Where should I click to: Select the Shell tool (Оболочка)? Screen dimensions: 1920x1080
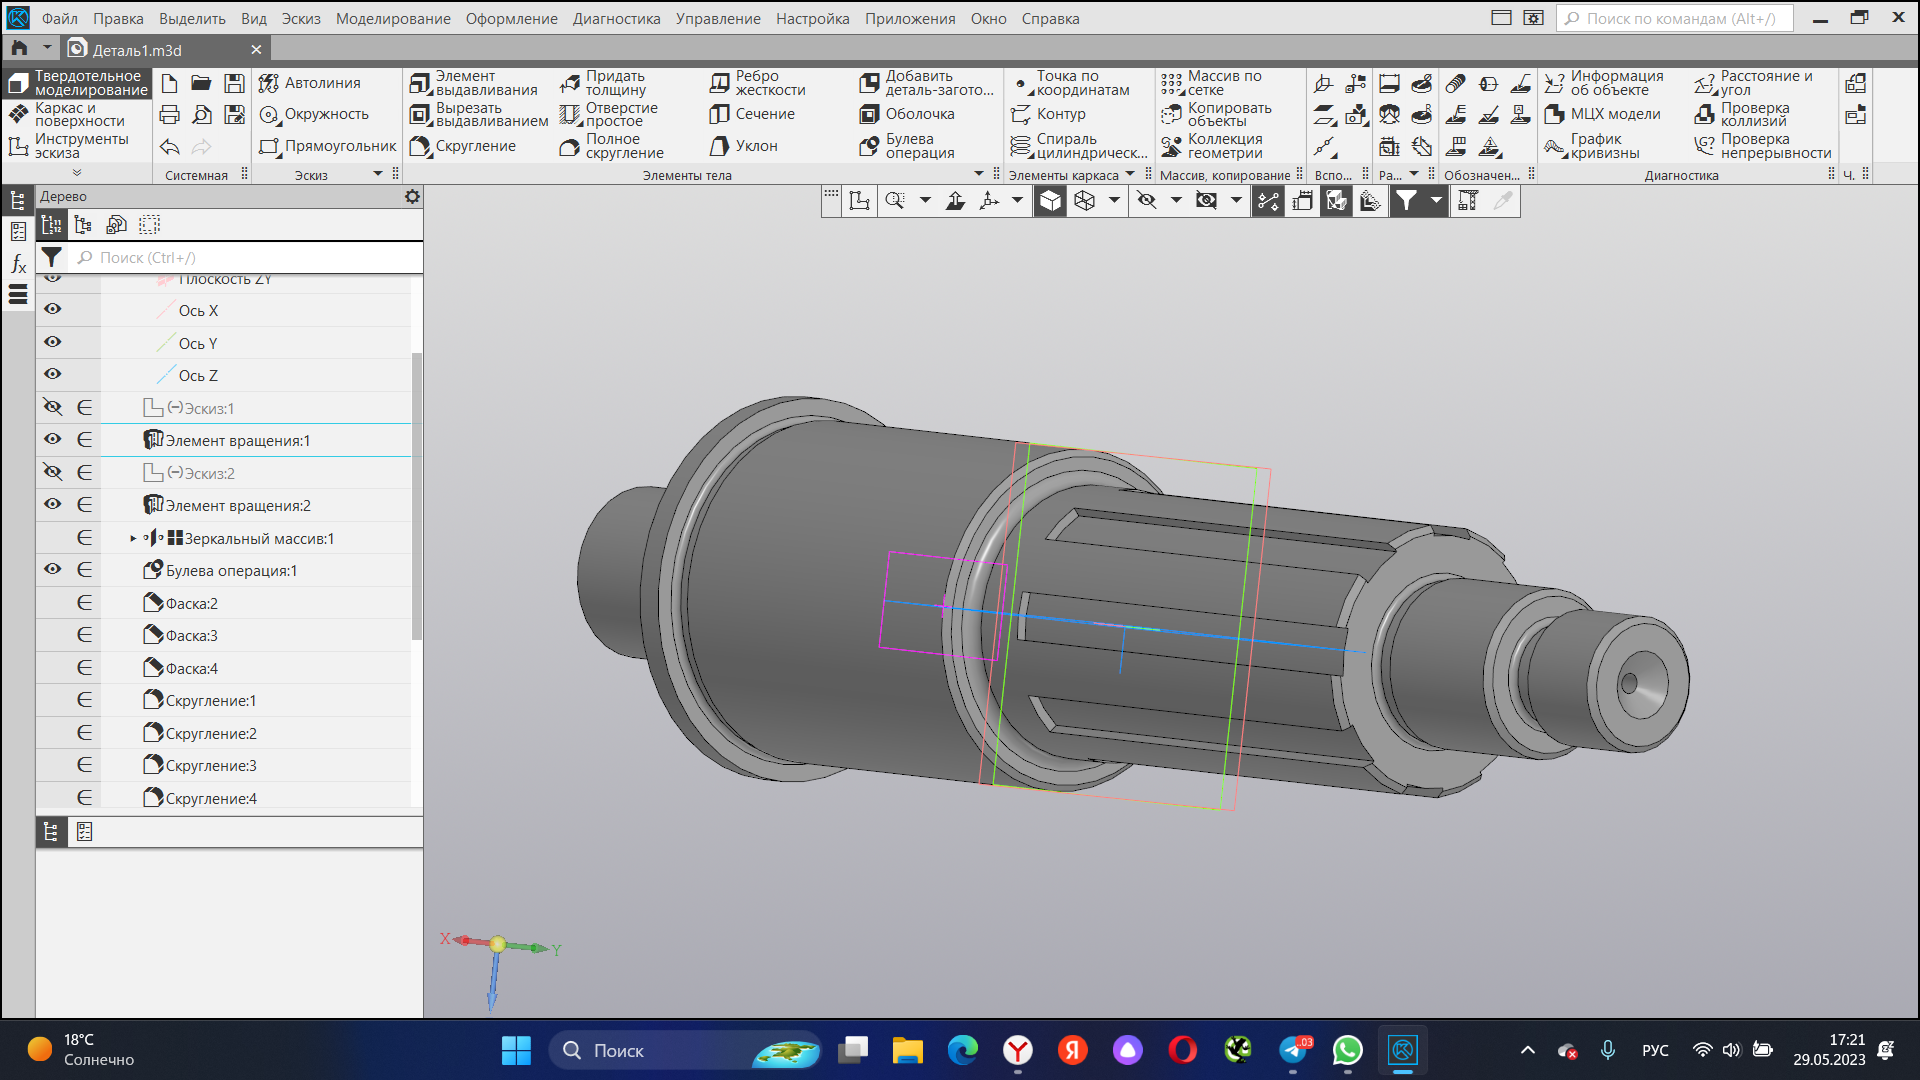908,114
